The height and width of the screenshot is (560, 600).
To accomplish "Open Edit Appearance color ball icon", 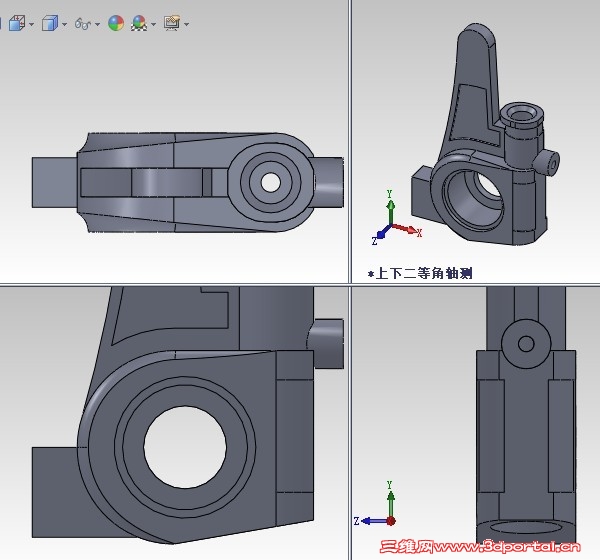I will pos(116,23).
